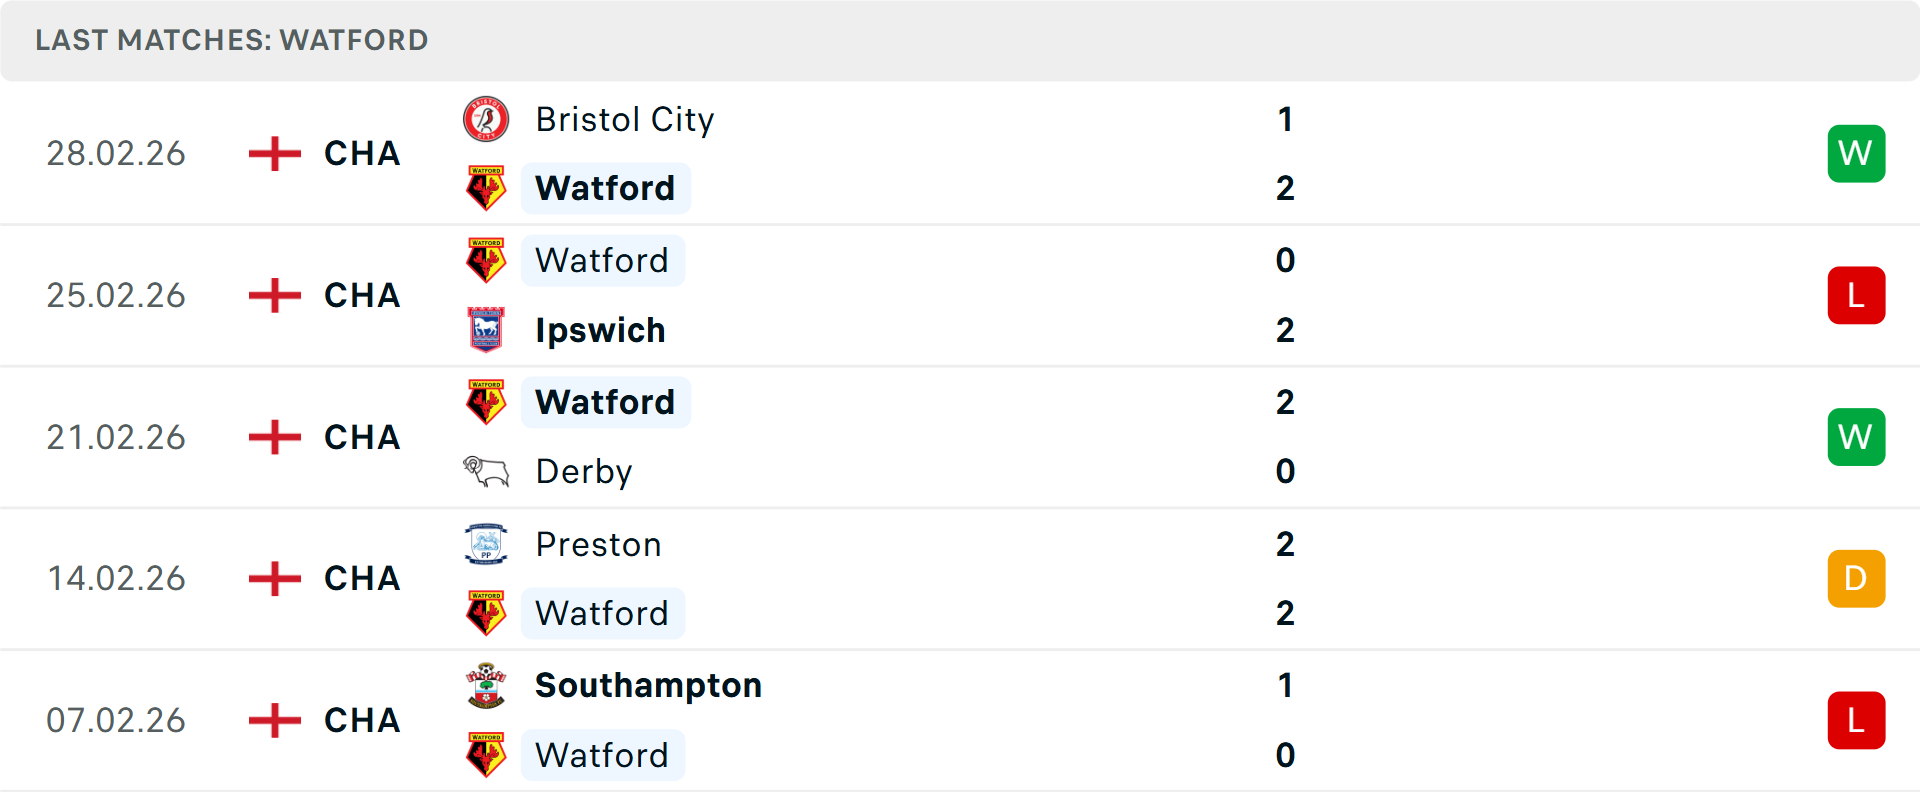Click the Southampton club crest
Screen dimensions: 1920x792
coord(486,686)
